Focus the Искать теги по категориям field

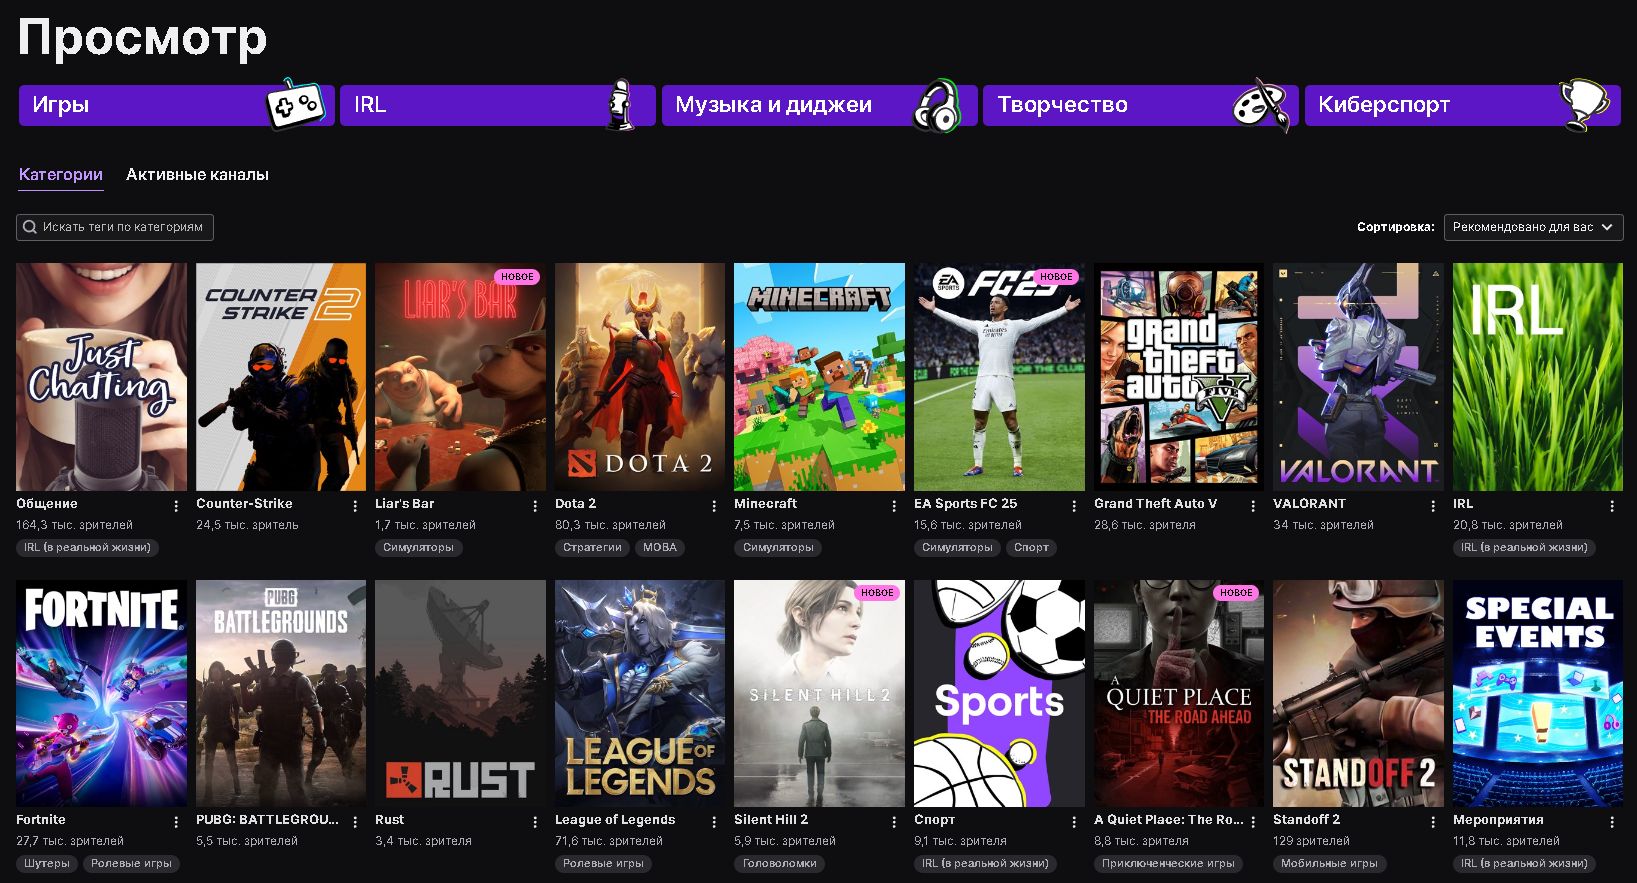115,227
